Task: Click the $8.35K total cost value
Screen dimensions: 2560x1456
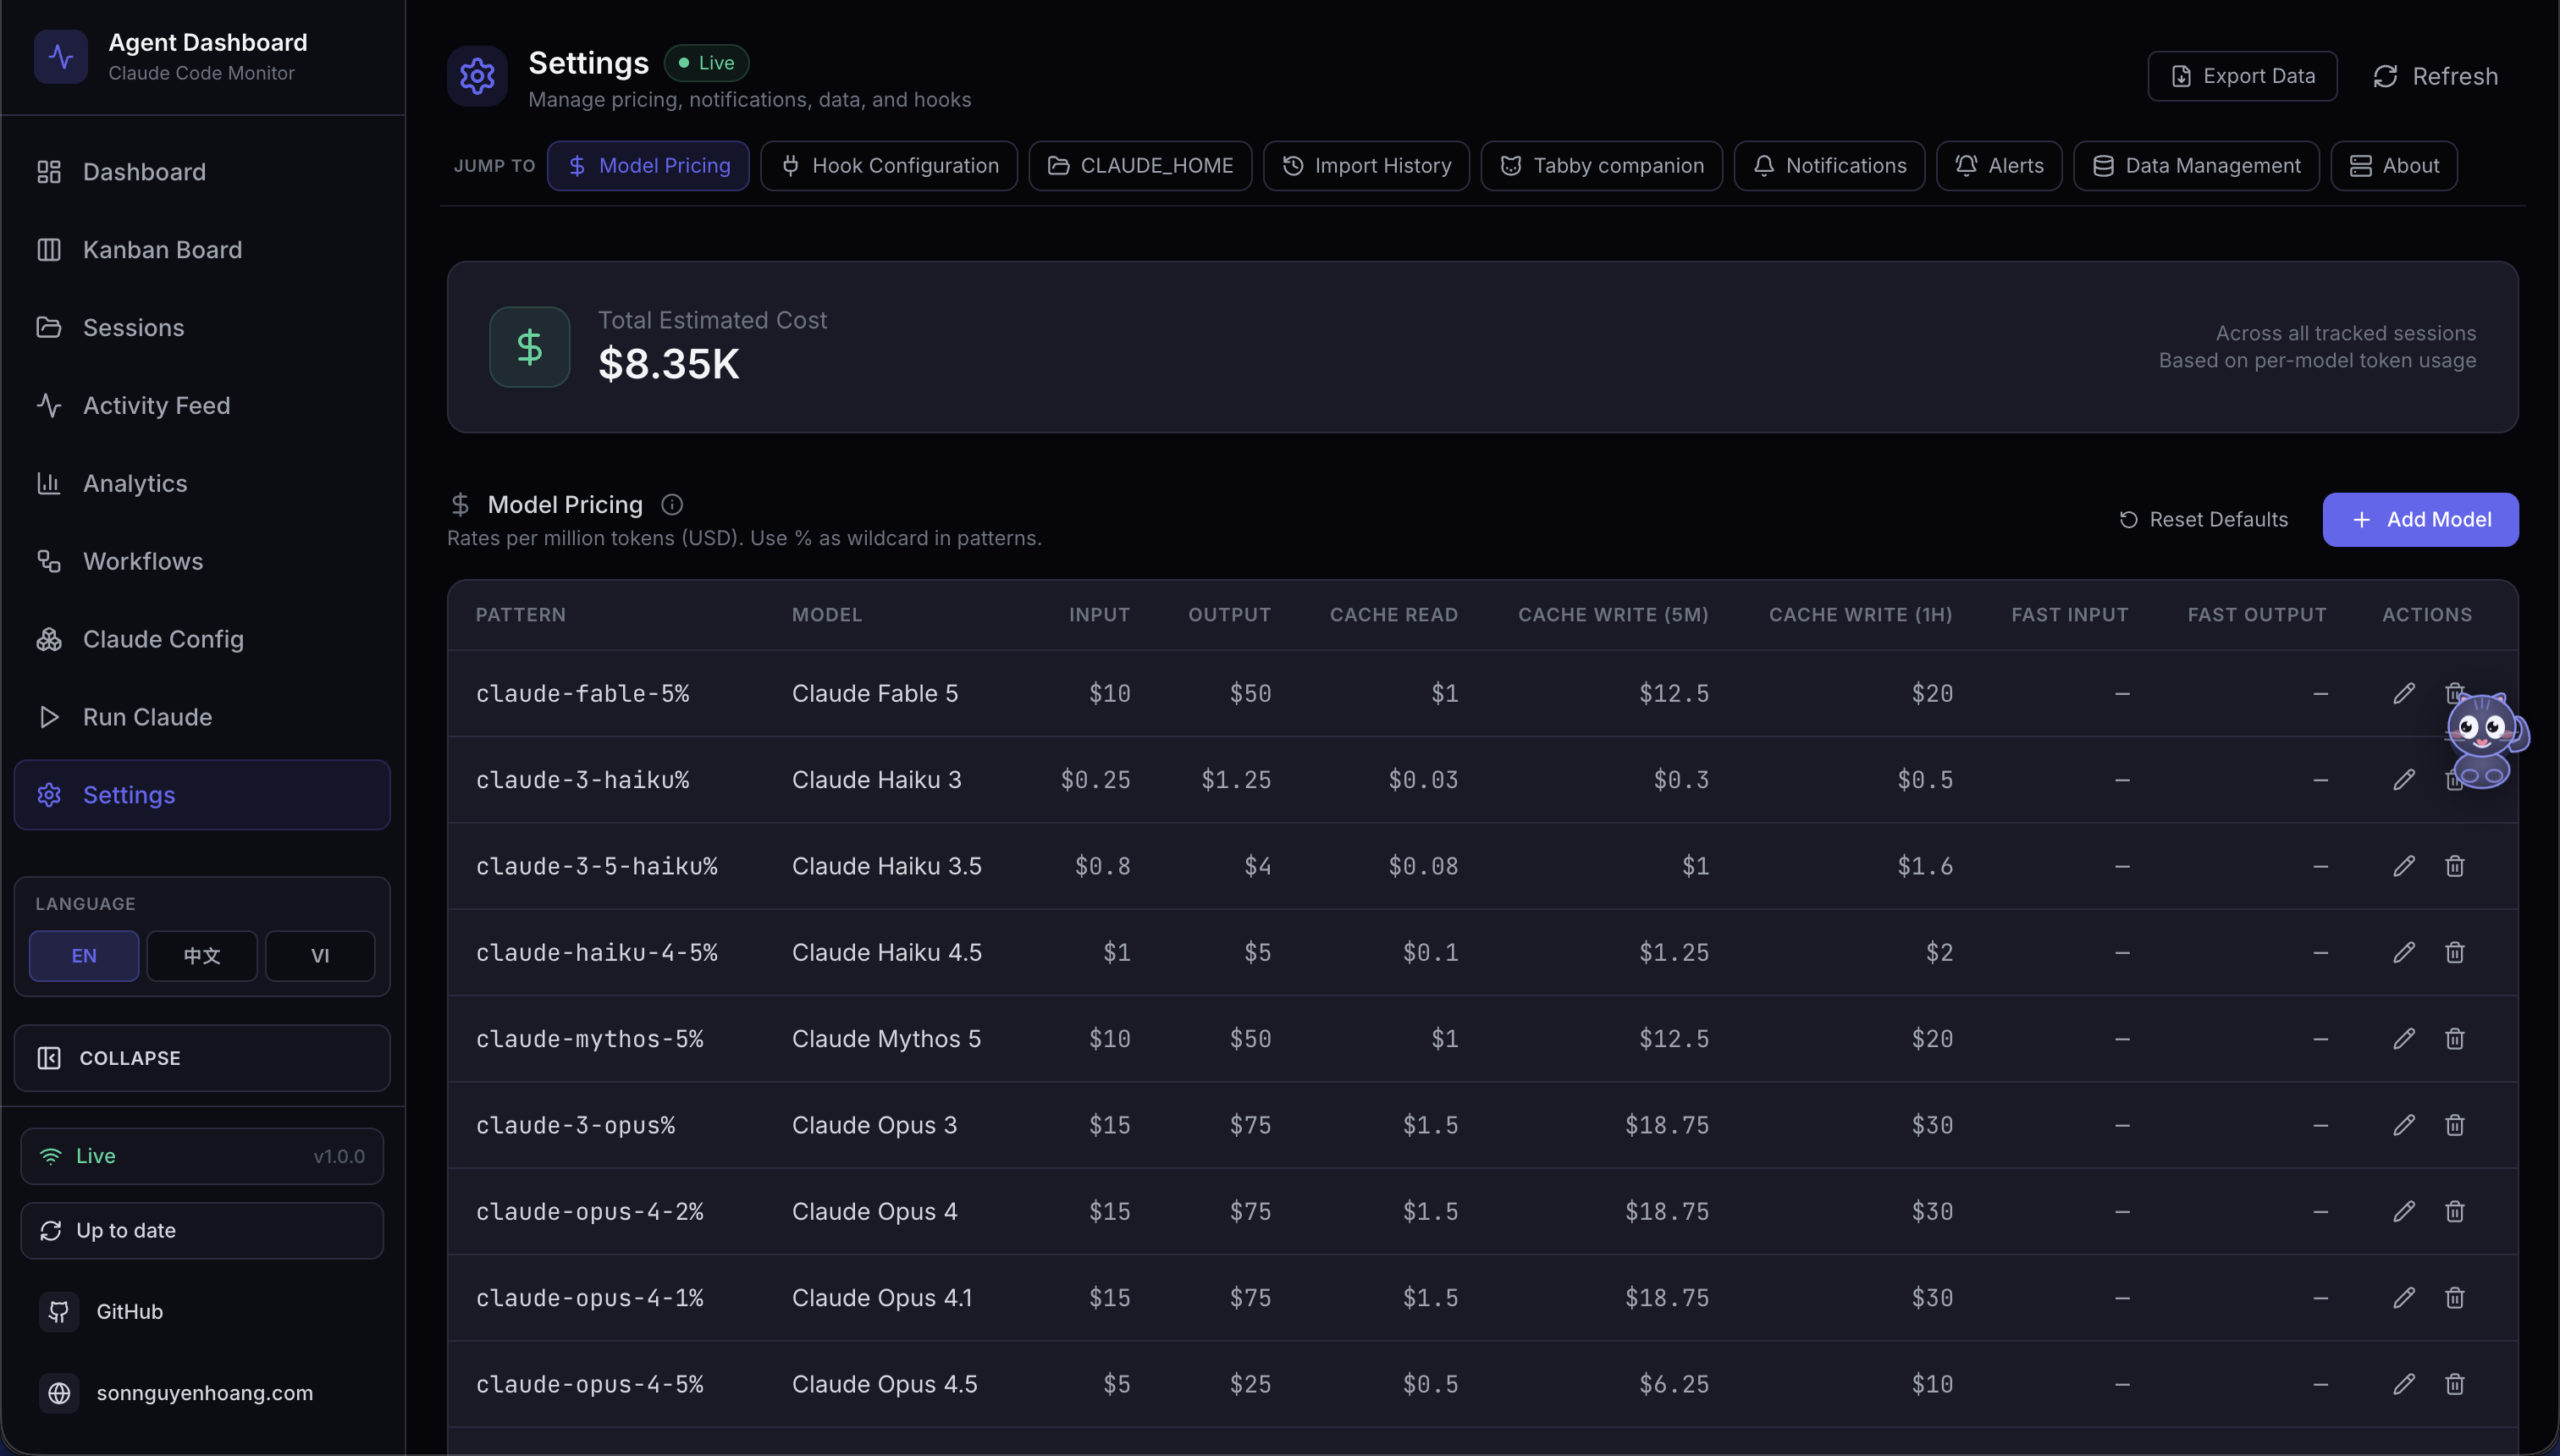Action: (x=668, y=365)
